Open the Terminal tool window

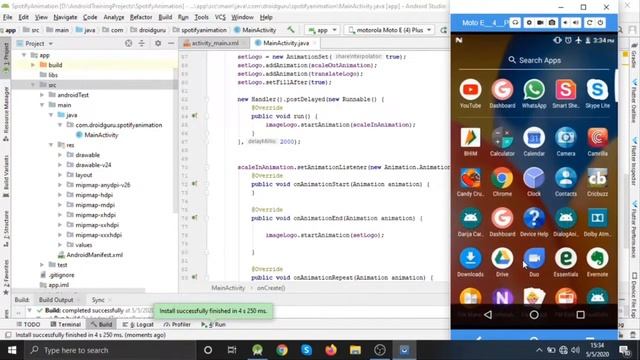[x=66, y=324]
